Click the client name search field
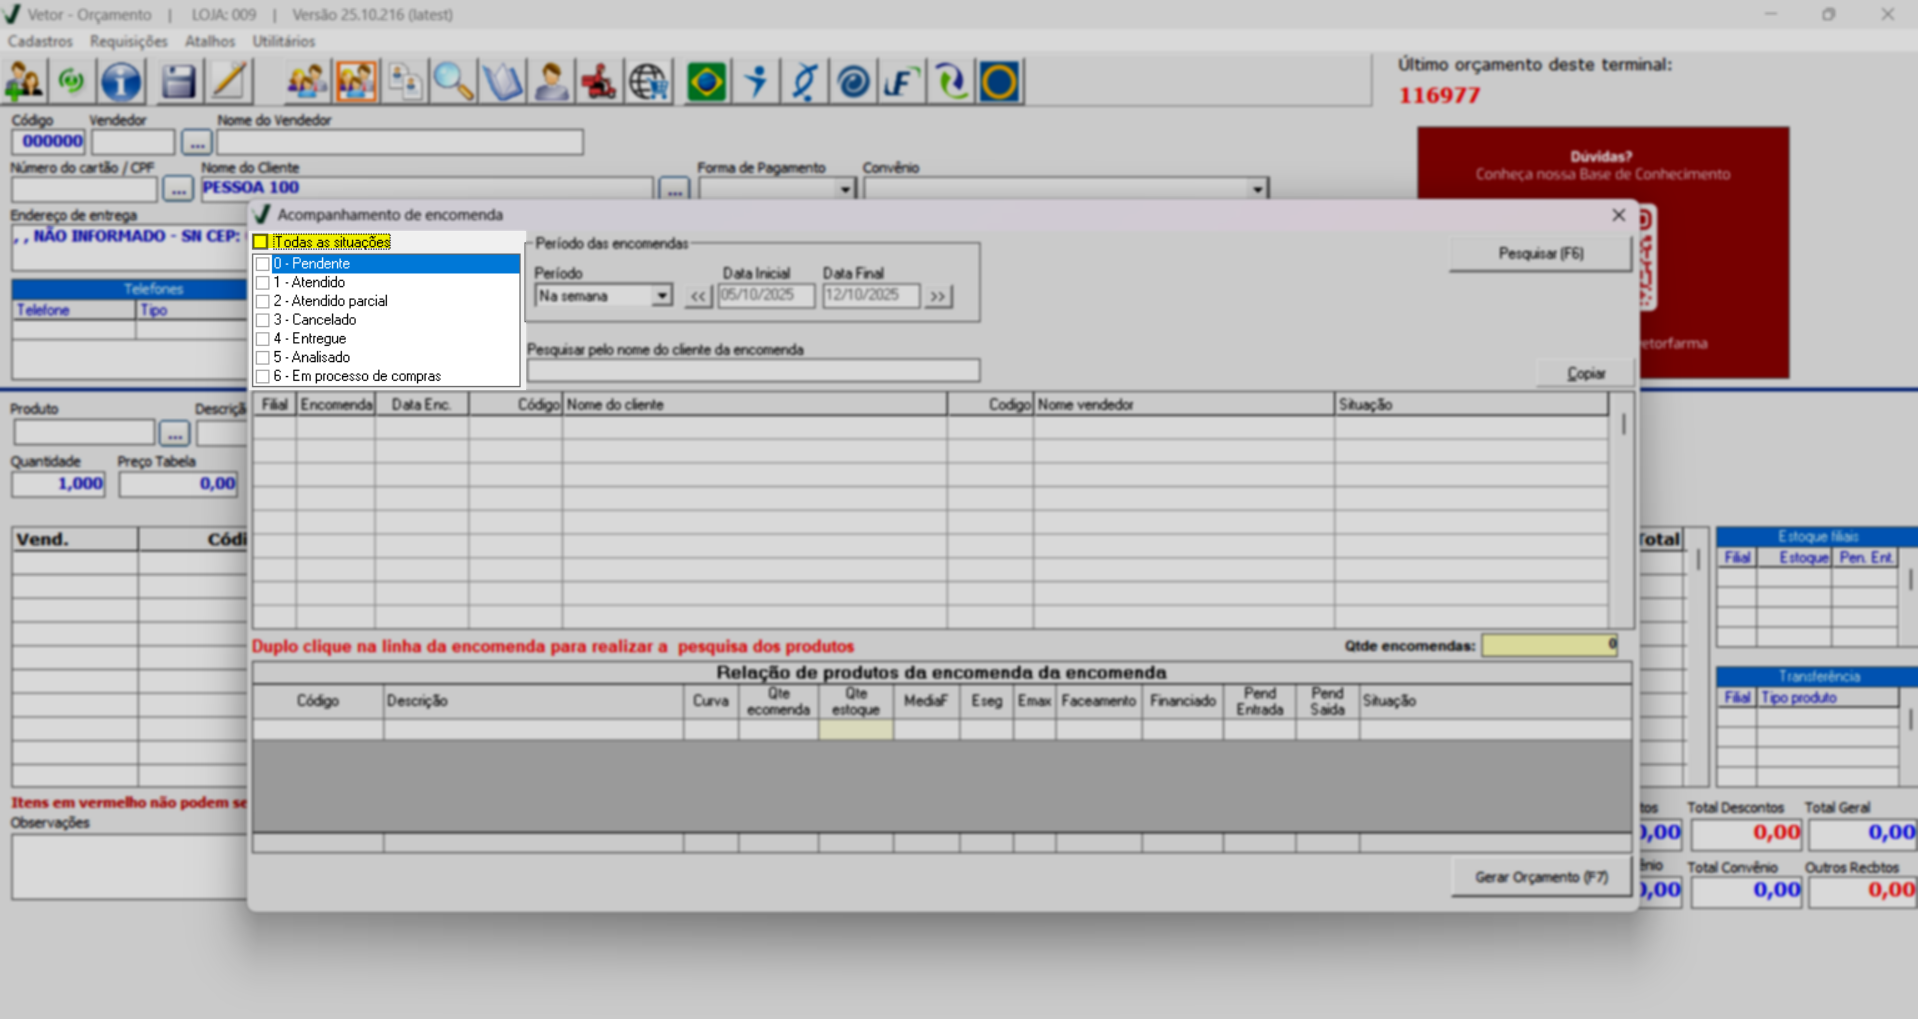 click(753, 371)
